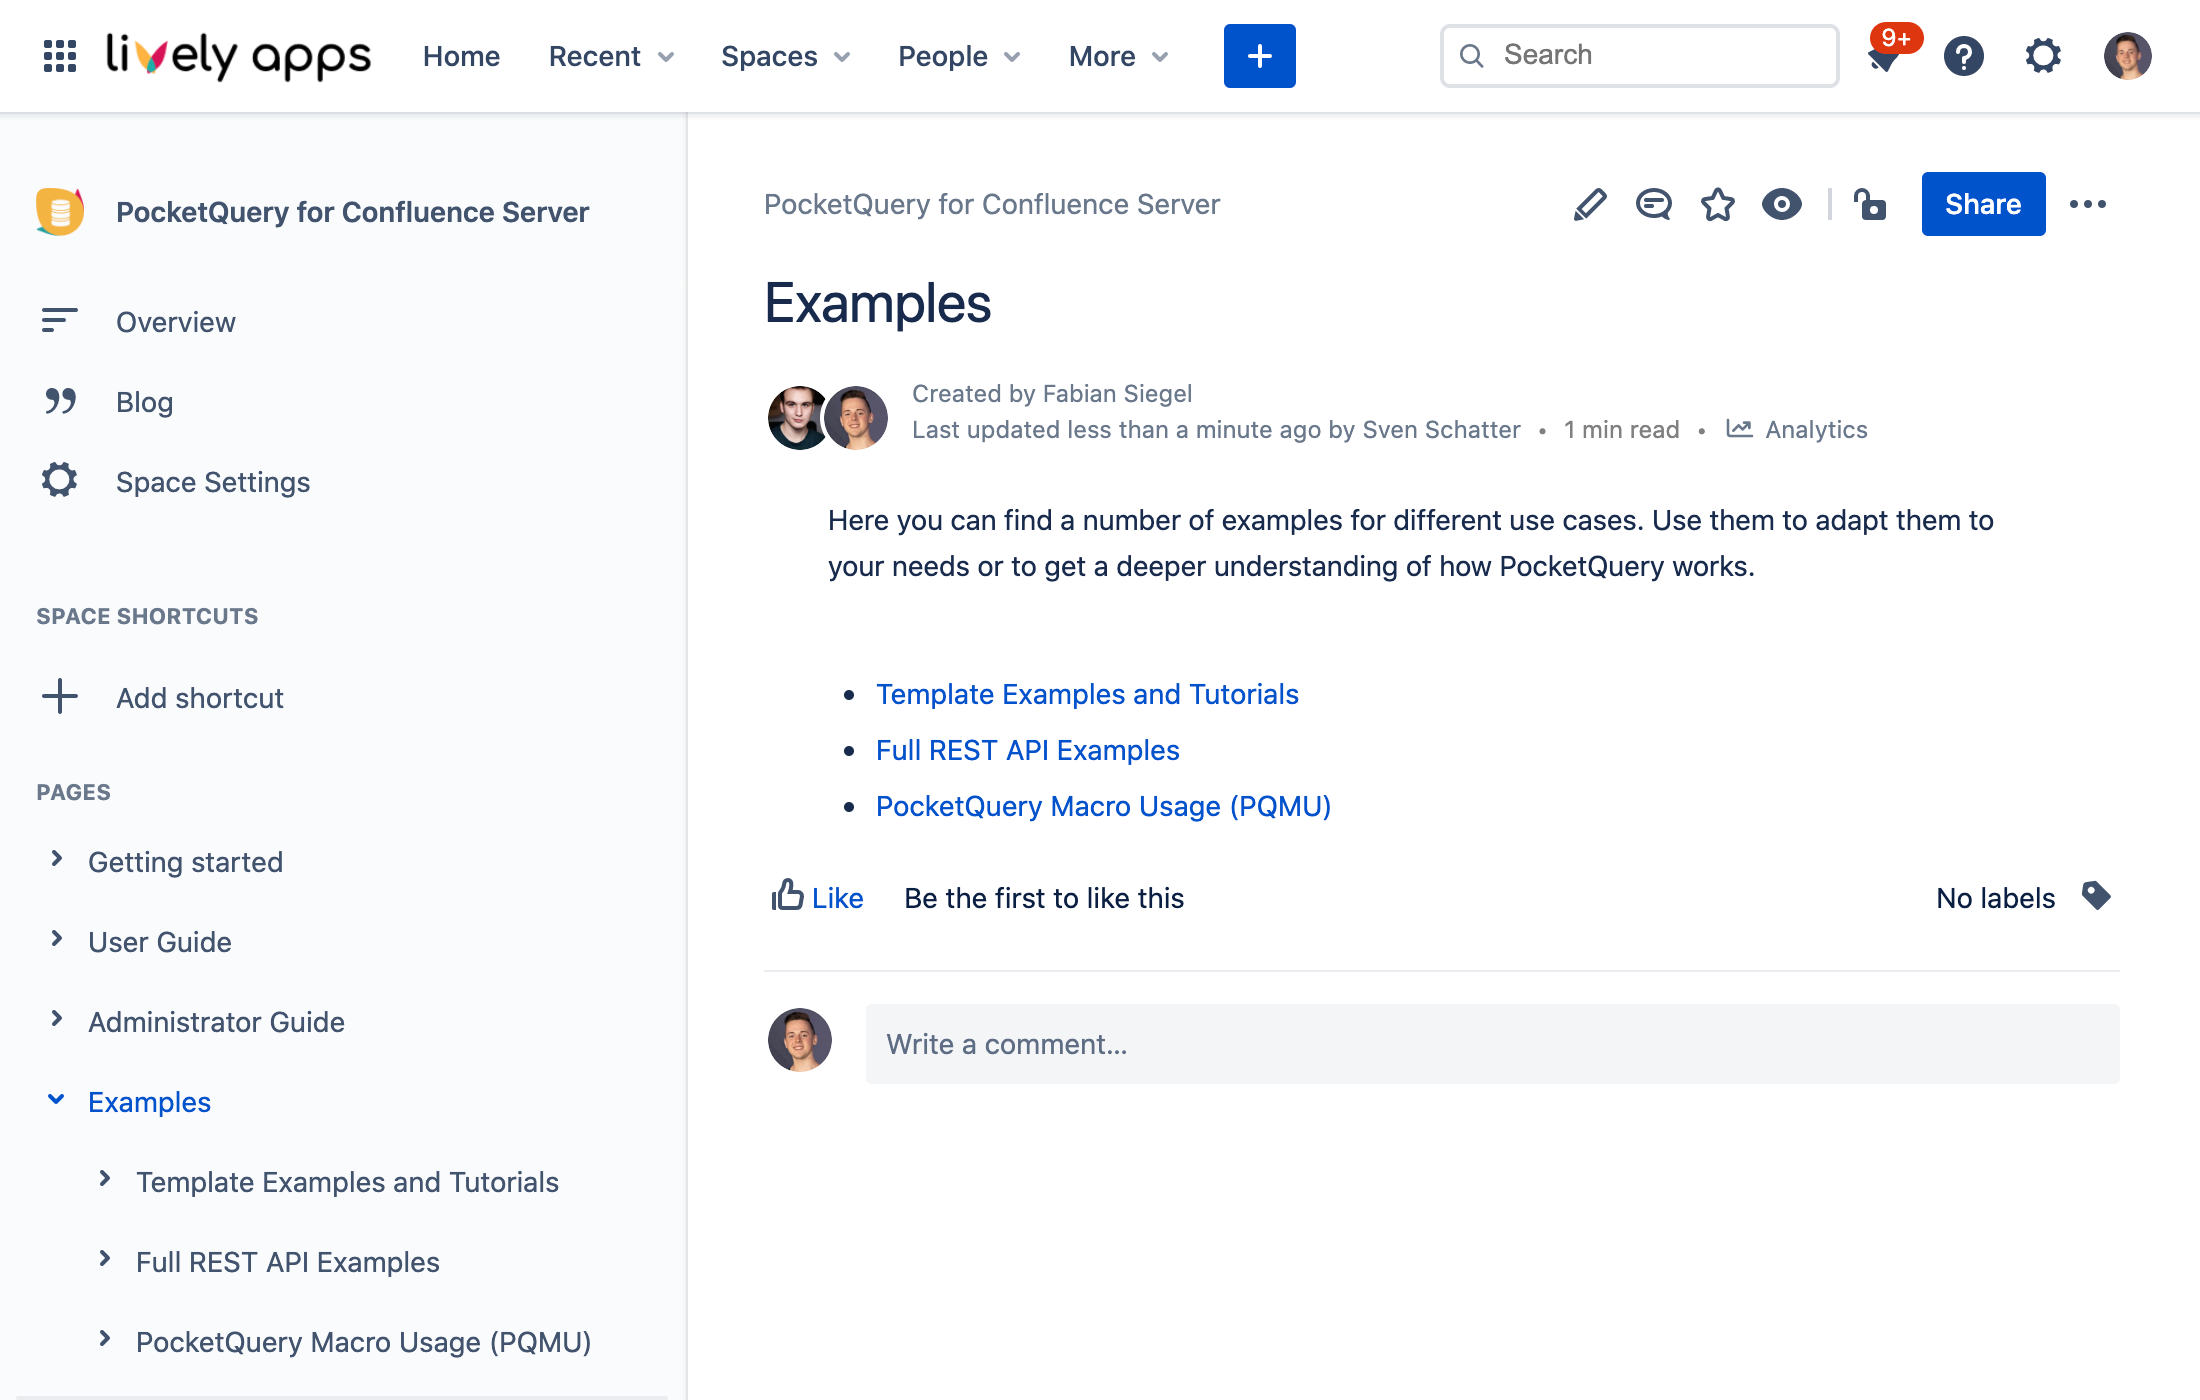Open the People dropdown menu
Screen dimensions: 2200x1400
[x=960, y=56]
